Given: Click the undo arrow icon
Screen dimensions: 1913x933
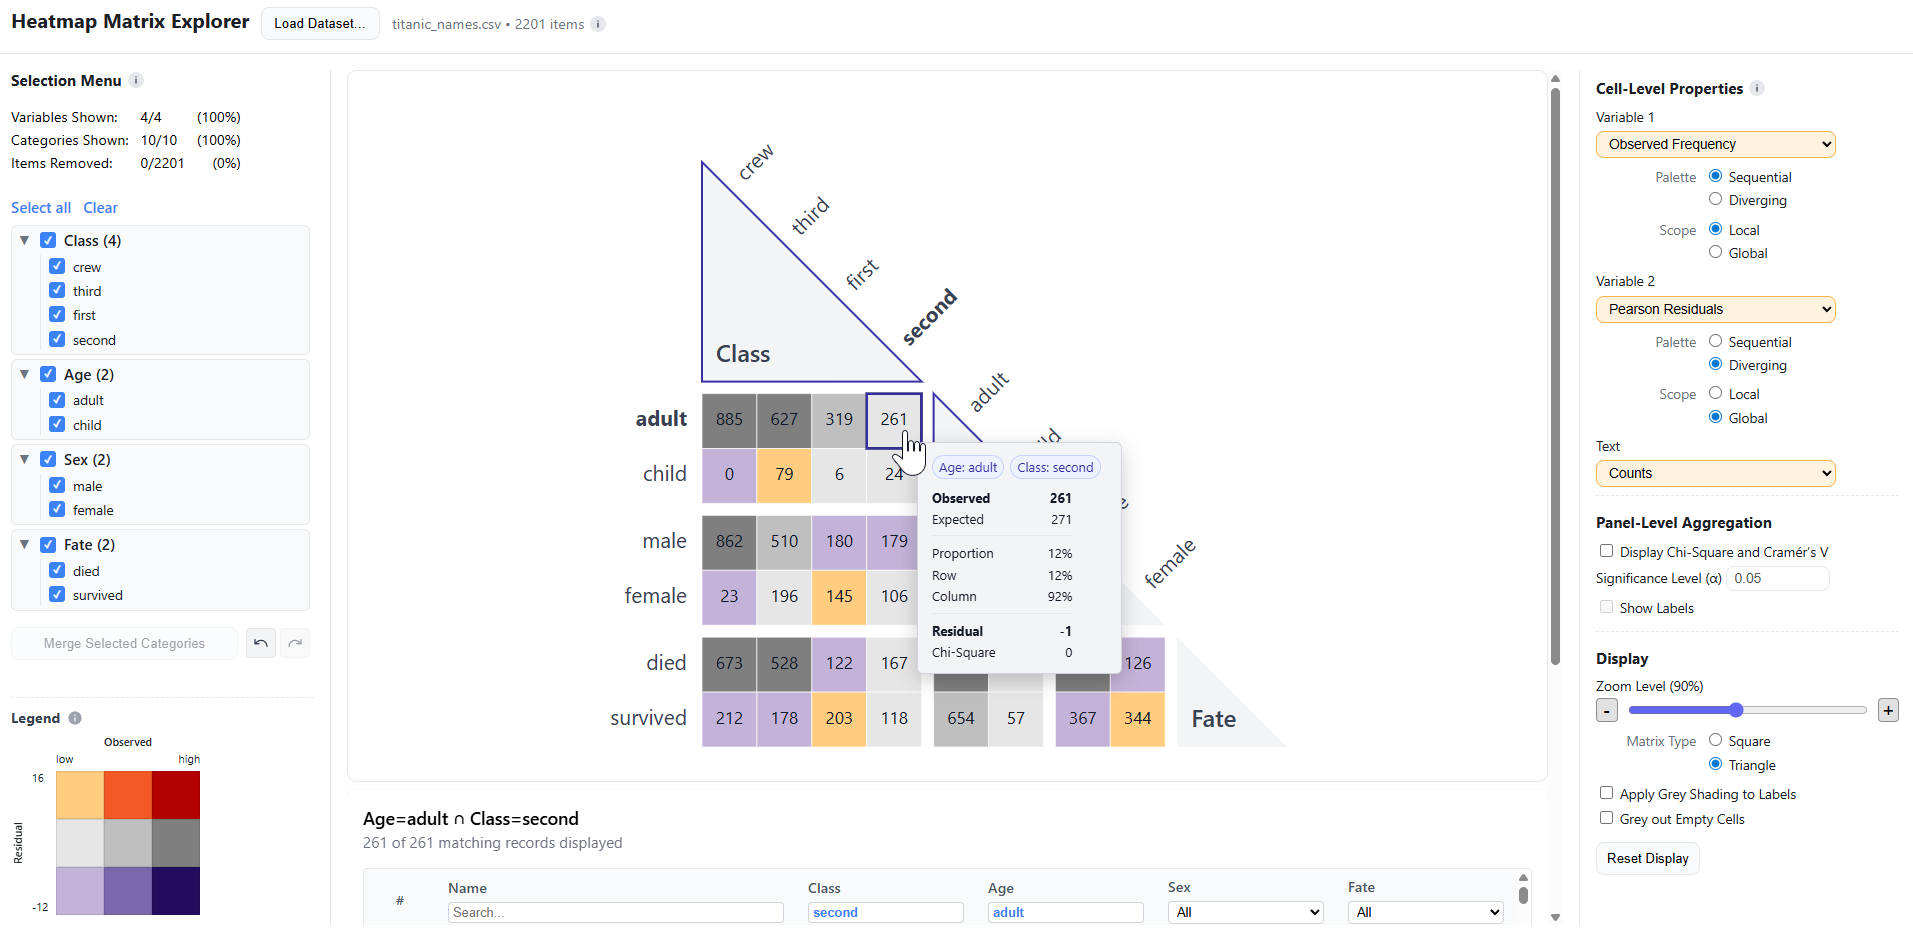Looking at the screenshot, I should (x=261, y=643).
